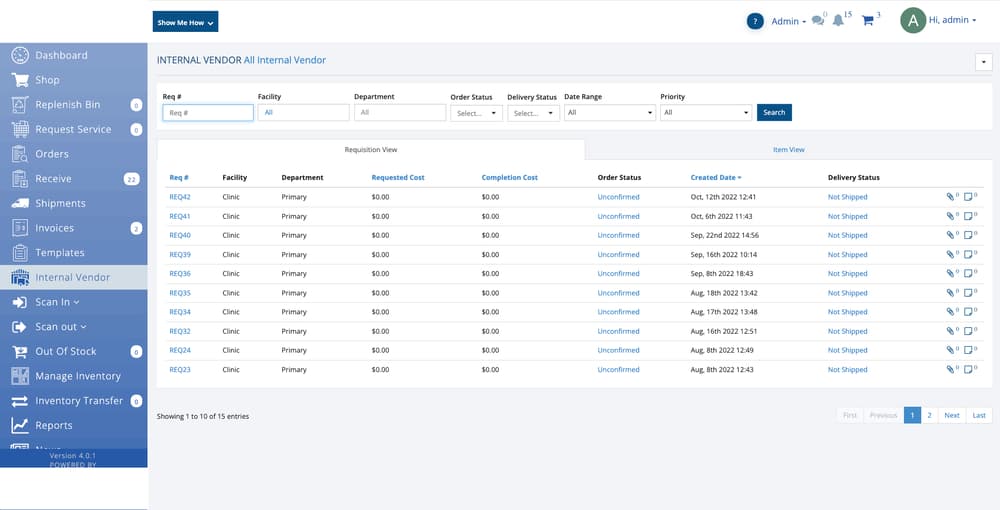Click Not Shipped status for REQ40
The height and width of the screenshot is (510, 1000).
point(848,235)
